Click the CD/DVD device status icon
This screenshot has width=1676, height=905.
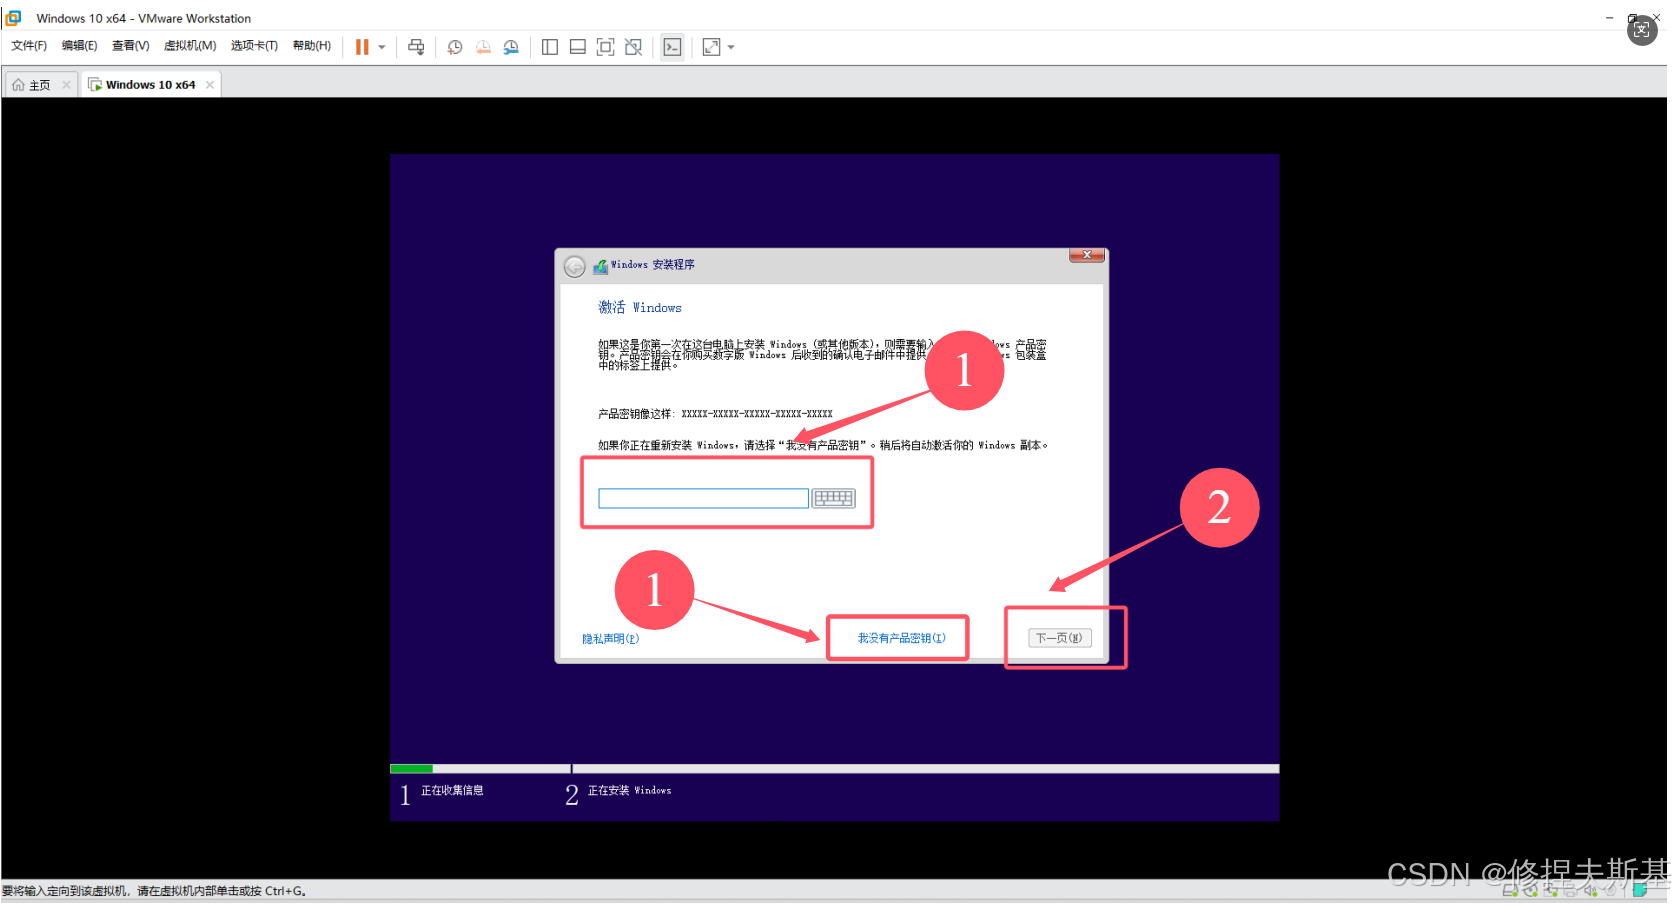pyautogui.click(x=1530, y=888)
